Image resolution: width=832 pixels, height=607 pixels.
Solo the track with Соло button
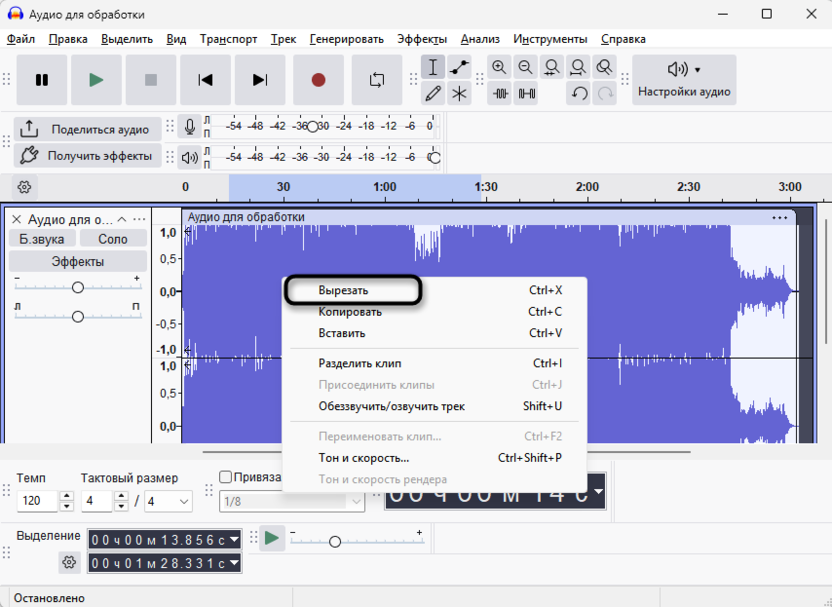coord(113,239)
